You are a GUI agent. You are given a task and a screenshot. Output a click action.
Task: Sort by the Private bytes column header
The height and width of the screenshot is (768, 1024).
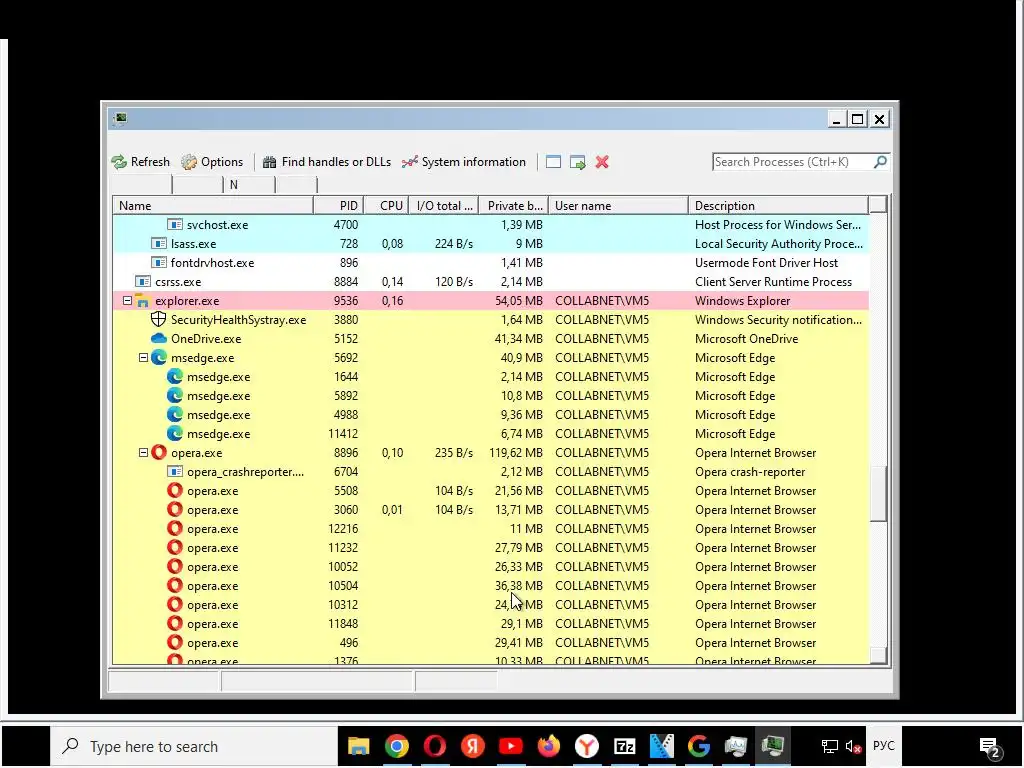(514, 206)
